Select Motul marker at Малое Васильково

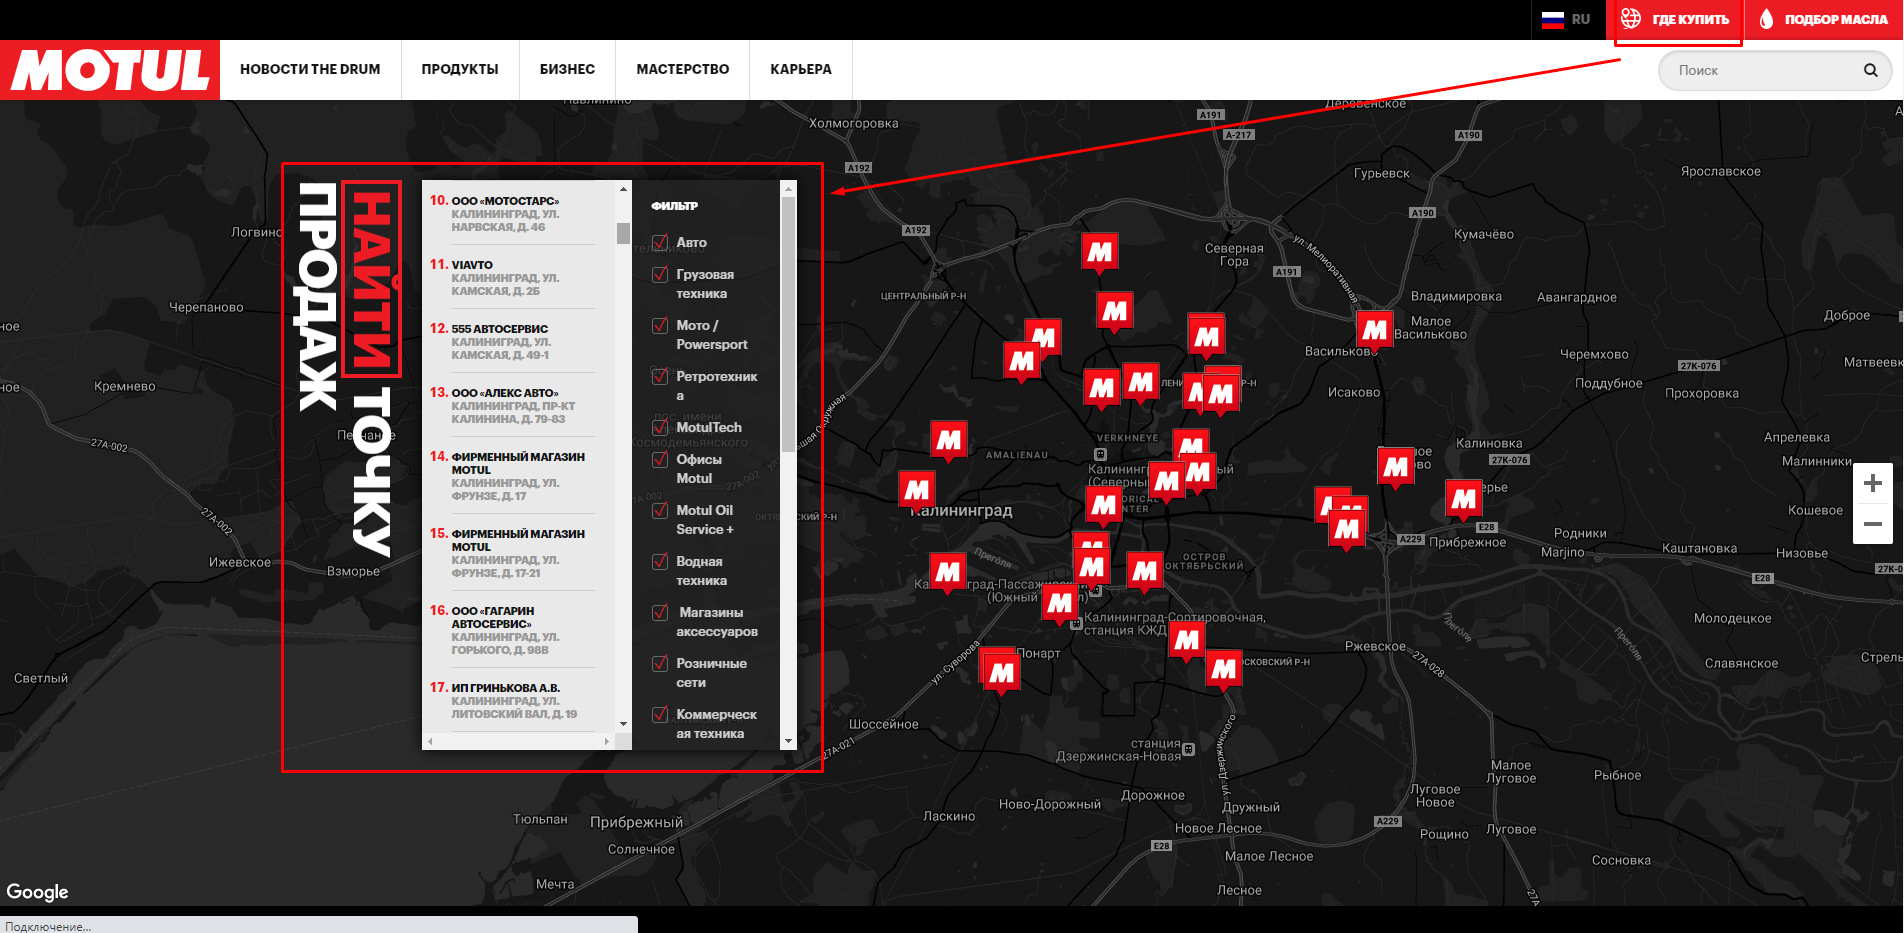coord(1375,330)
